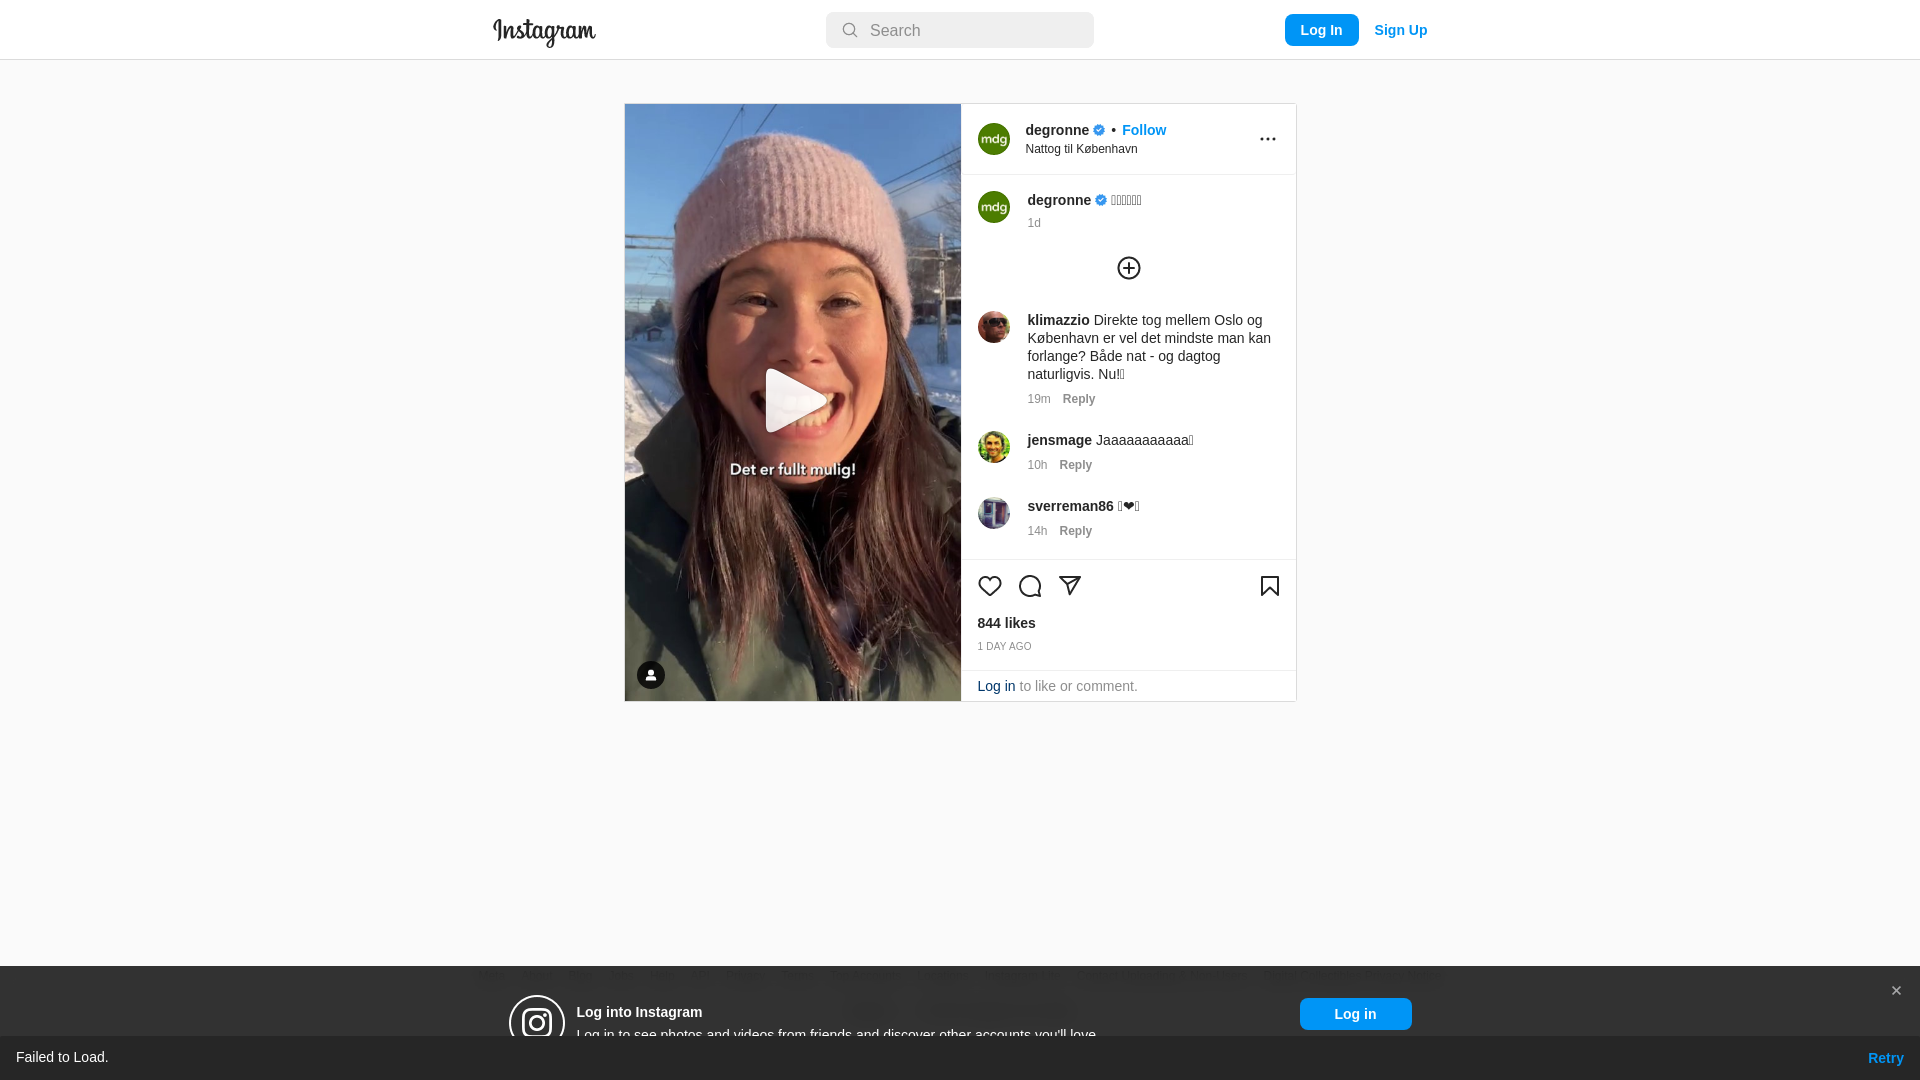The width and height of the screenshot is (1920, 1080).
Task: Open the three-dot more options menu
Action: 1267,139
